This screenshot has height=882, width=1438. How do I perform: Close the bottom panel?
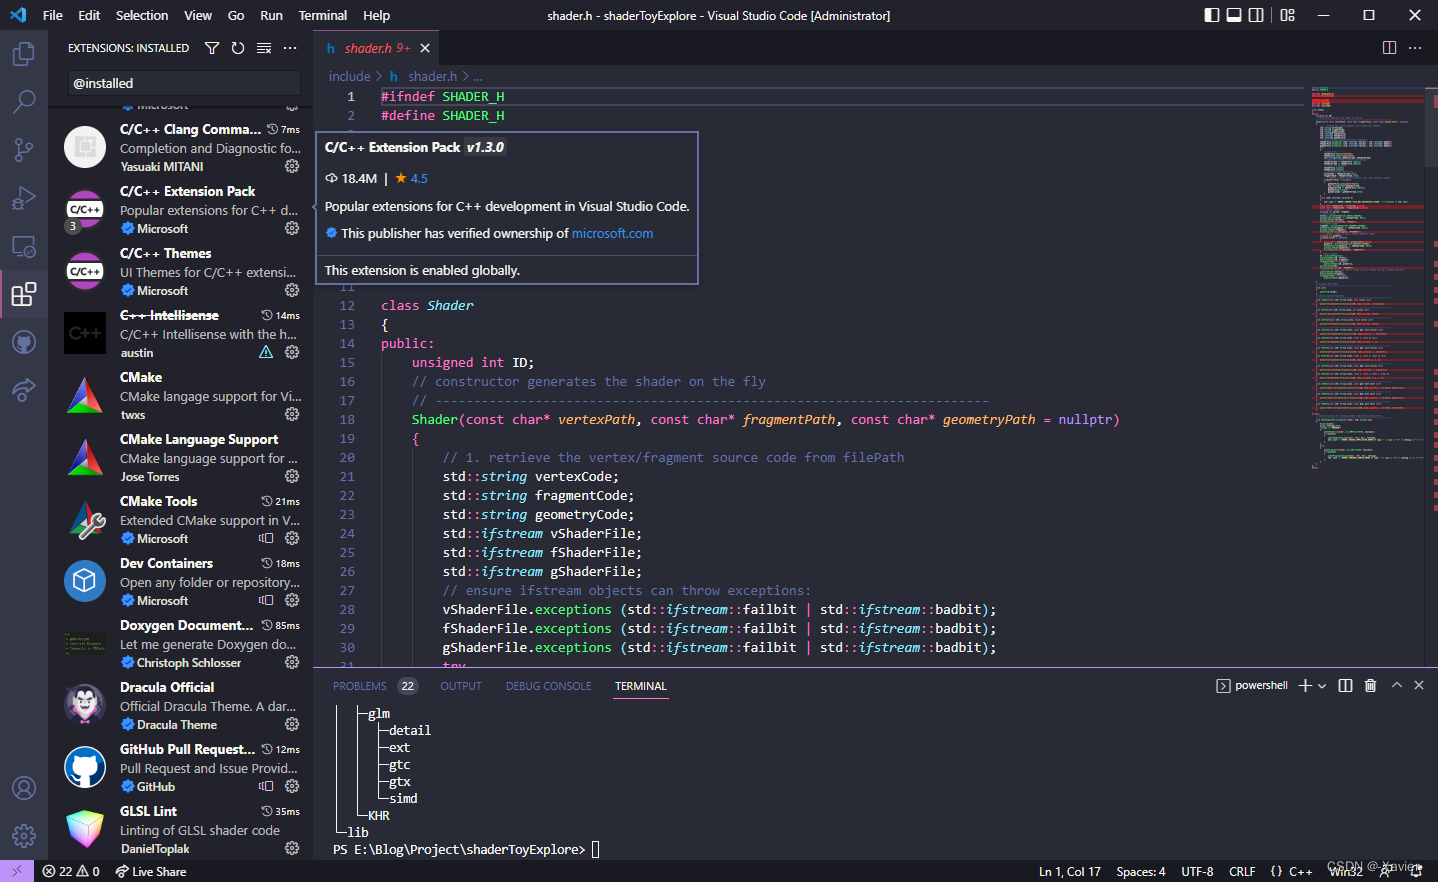[1419, 686]
